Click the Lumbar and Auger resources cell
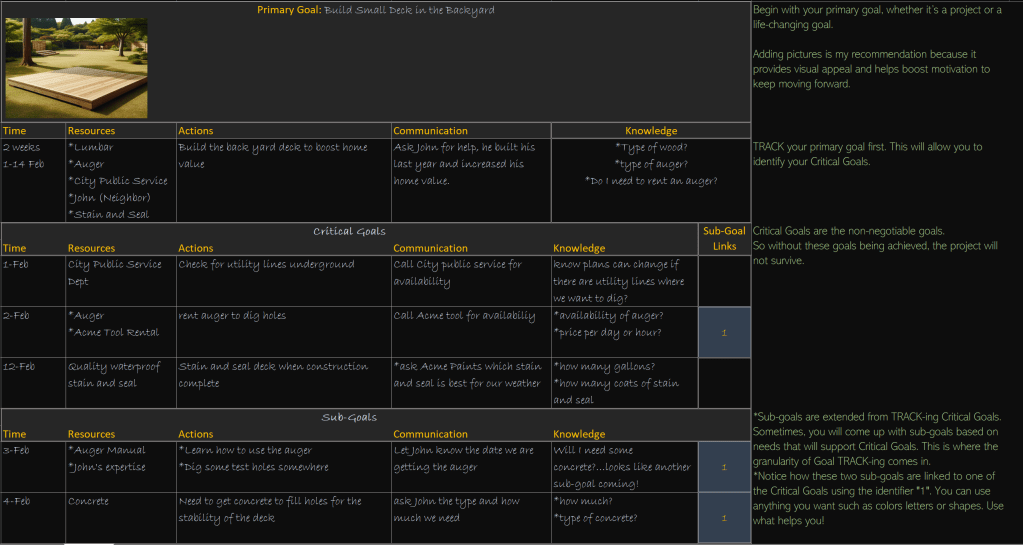 pyautogui.click(x=119, y=180)
